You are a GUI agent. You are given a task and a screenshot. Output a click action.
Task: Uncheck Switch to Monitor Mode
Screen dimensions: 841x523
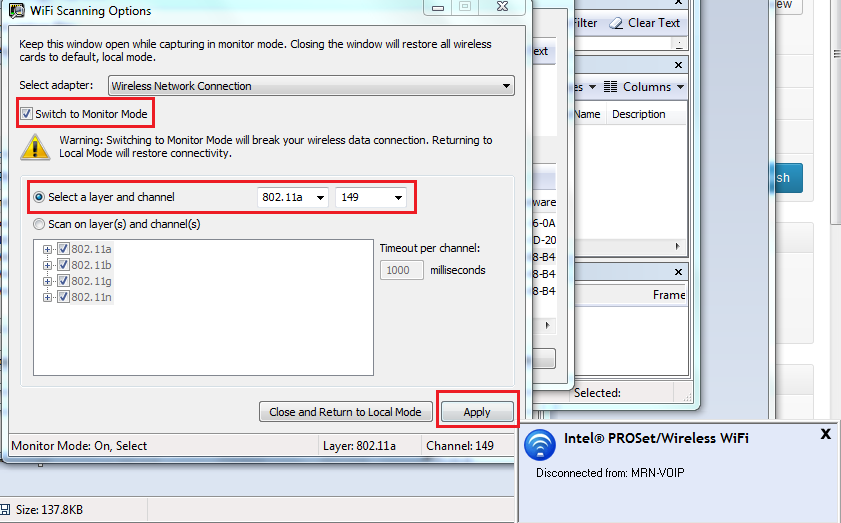(x=27, y=114)
